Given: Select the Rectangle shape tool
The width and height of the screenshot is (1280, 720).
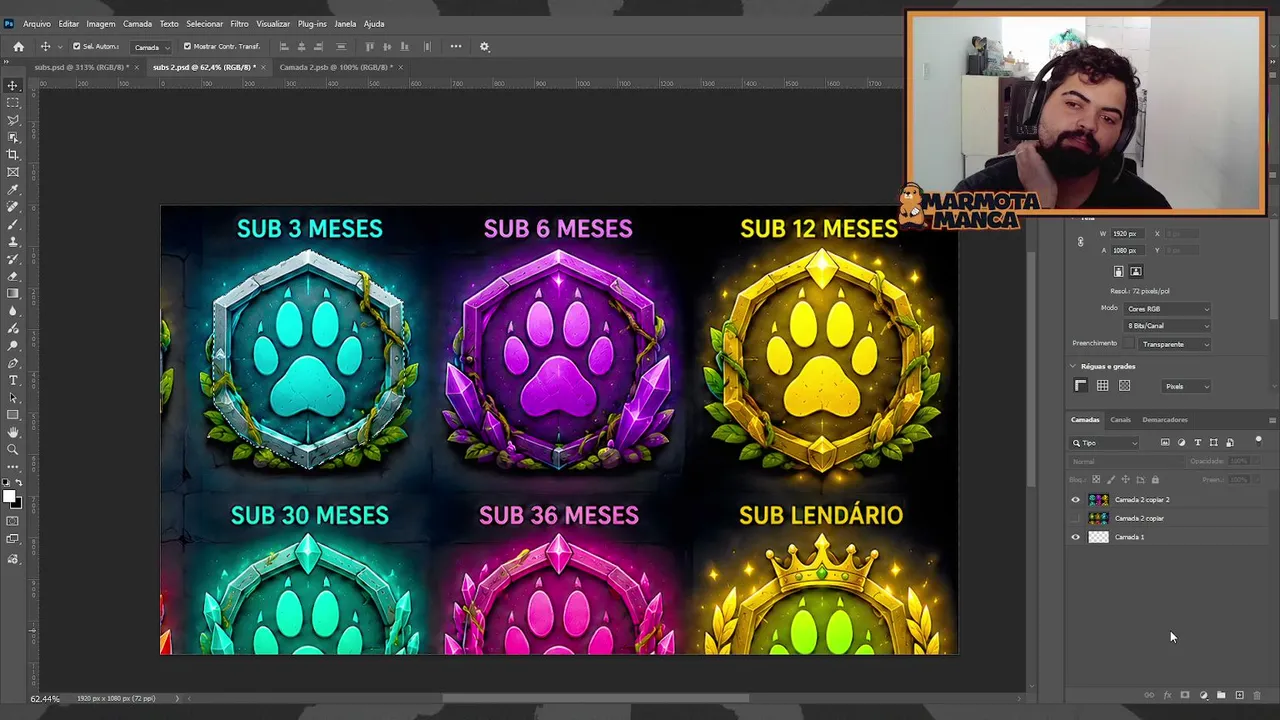Looking at the screenshot, I should point(13,415).
